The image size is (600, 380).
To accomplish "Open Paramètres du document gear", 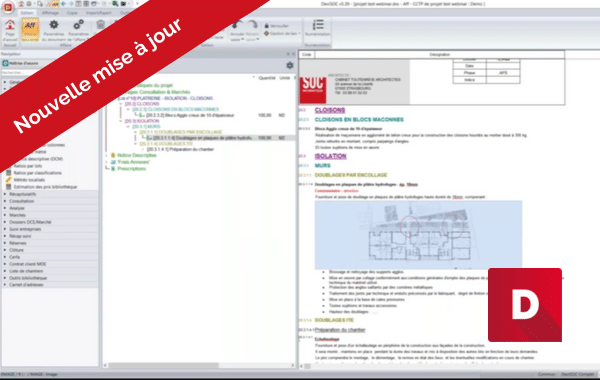I will 54,25.
